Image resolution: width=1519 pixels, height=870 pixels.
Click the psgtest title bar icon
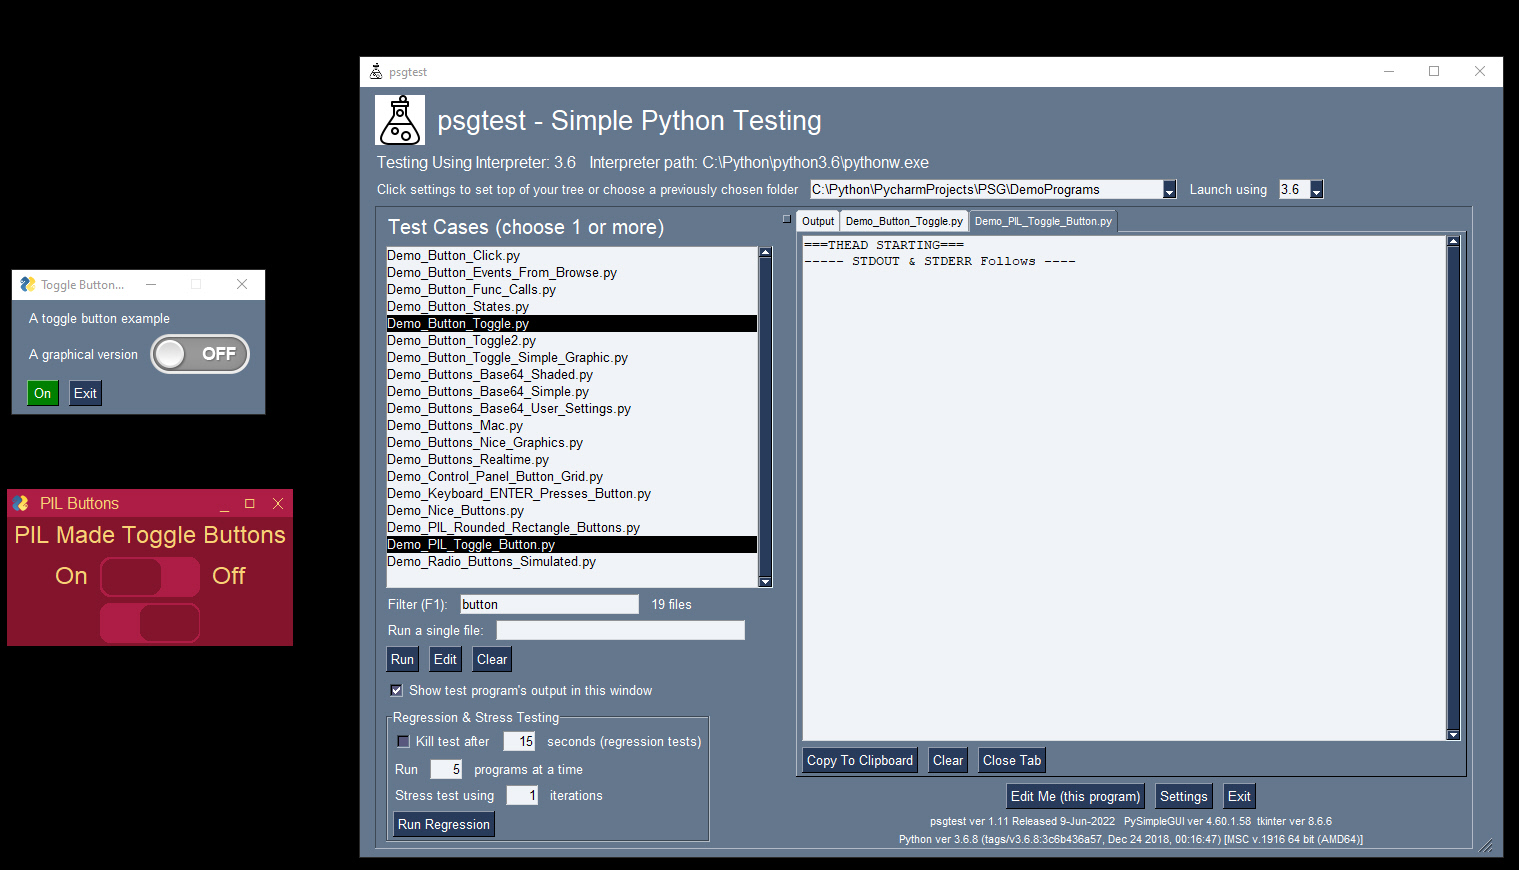(376, 72)
